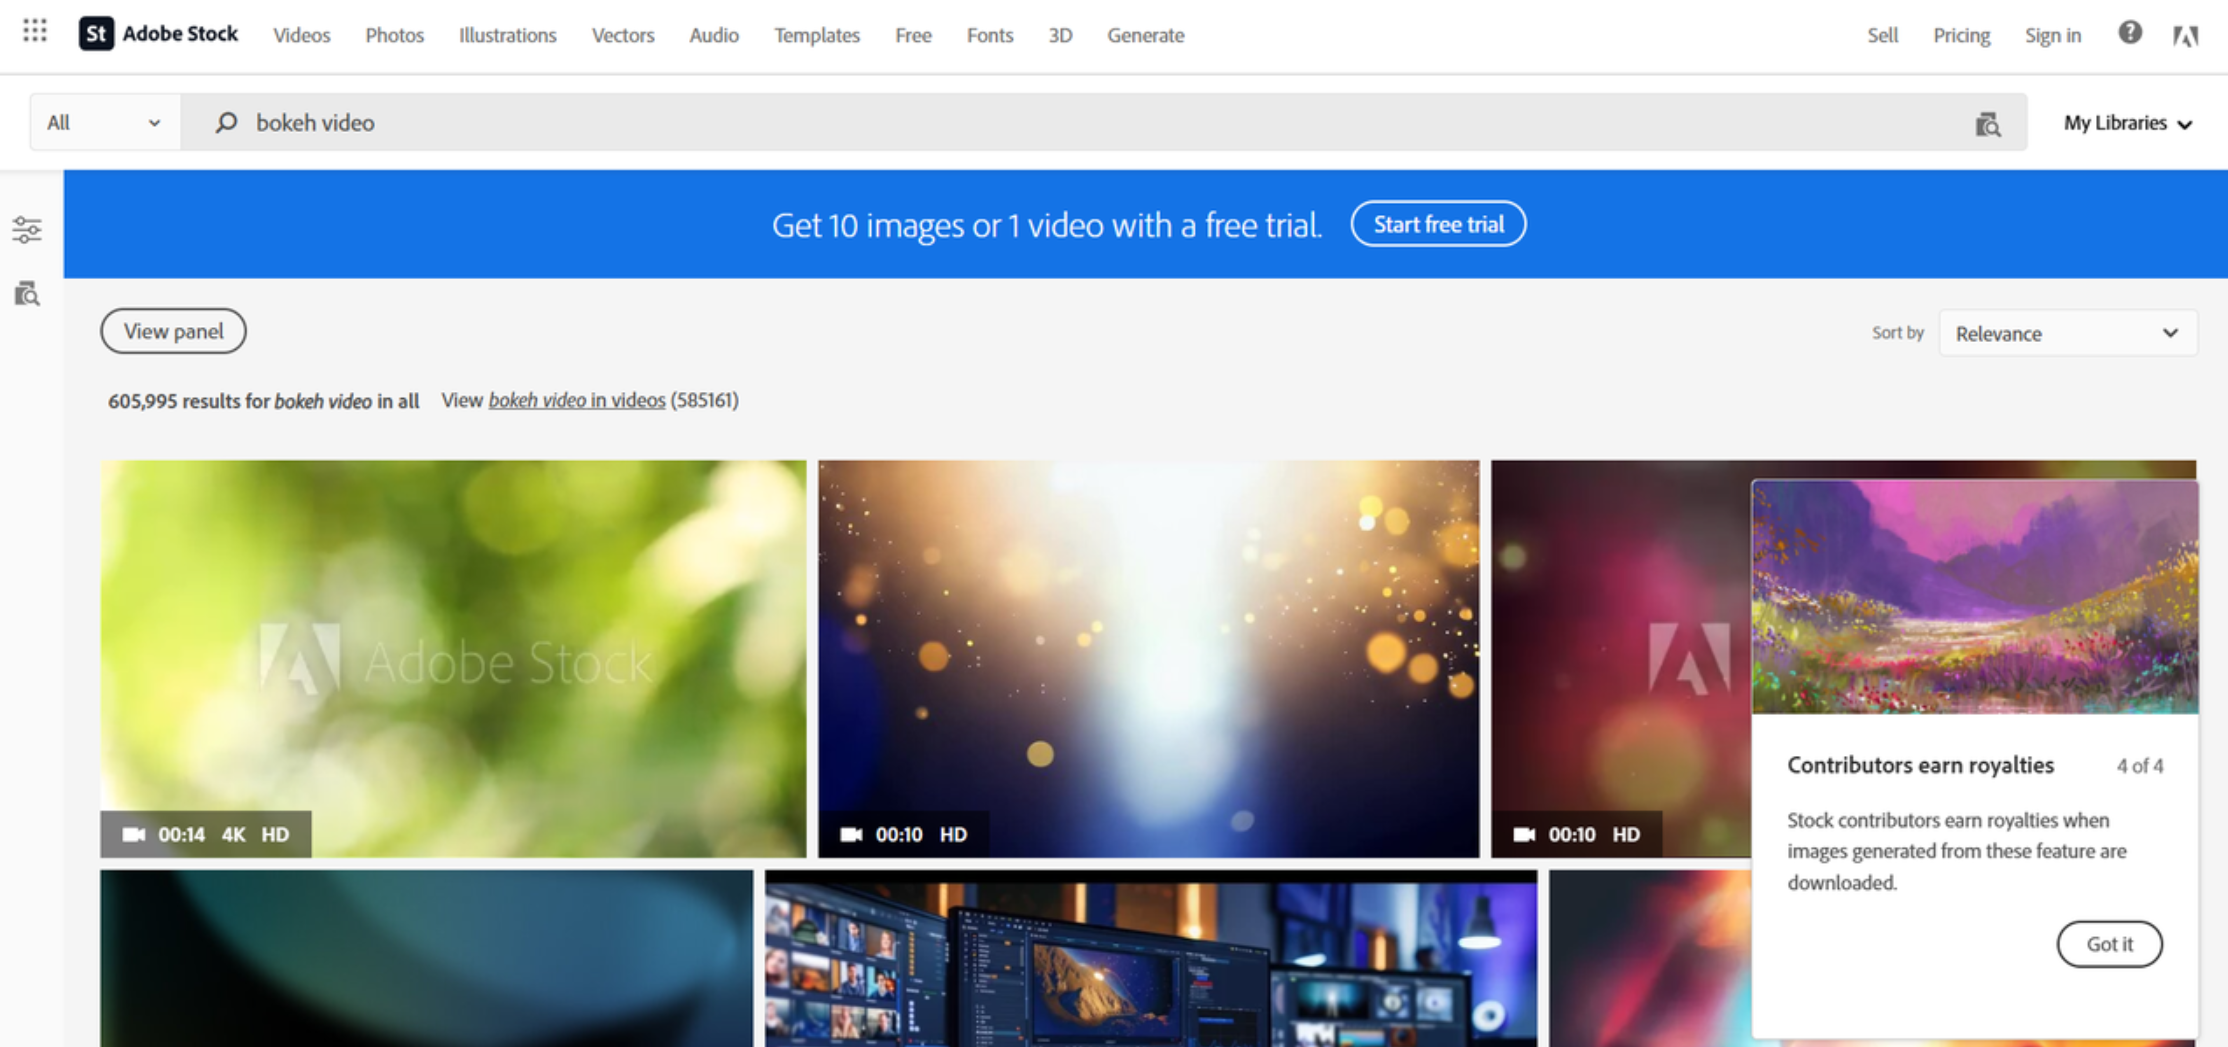
Task: Open the filters panel icon
Action: click(x=27, y=229)
